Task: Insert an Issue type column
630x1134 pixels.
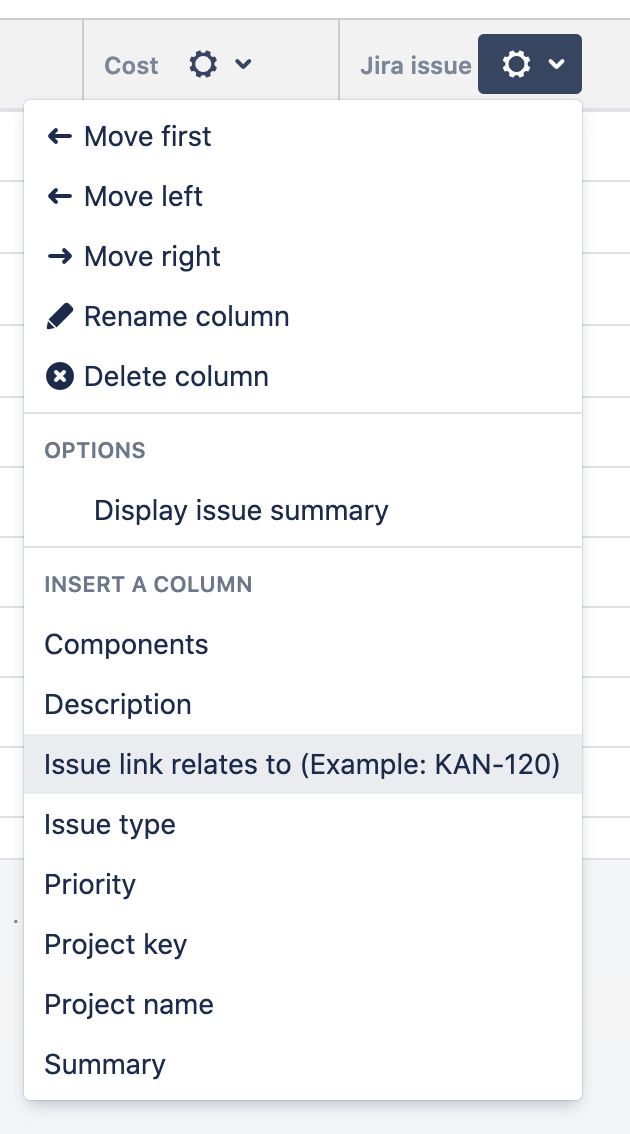Action: pos(110,825)
